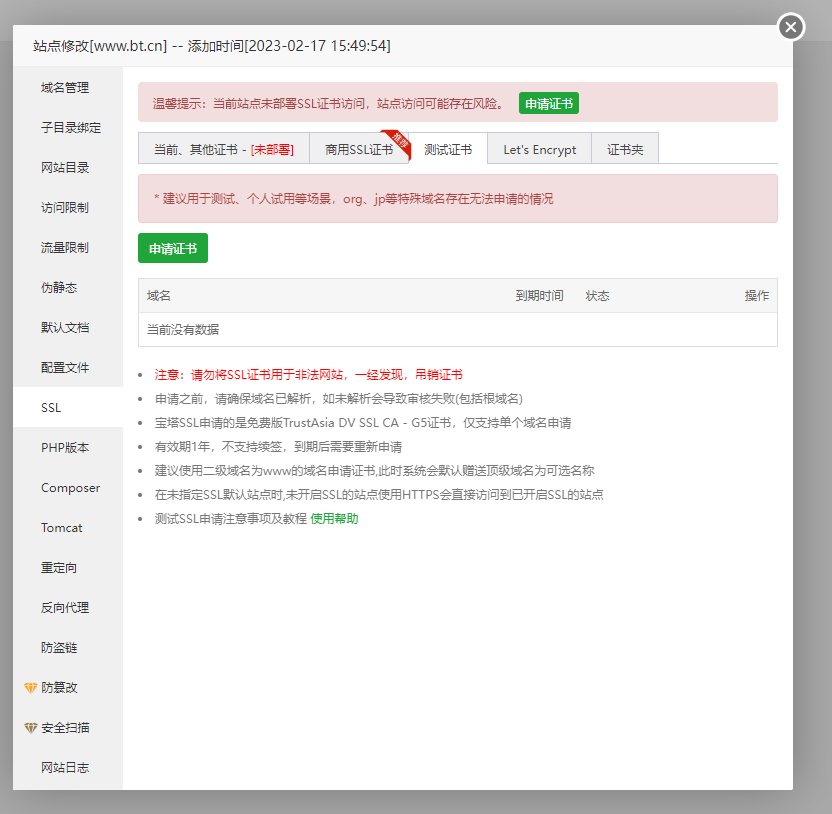832x814 pixels.
Task: Click the 到期时间 column header
Action: point(539,296)
